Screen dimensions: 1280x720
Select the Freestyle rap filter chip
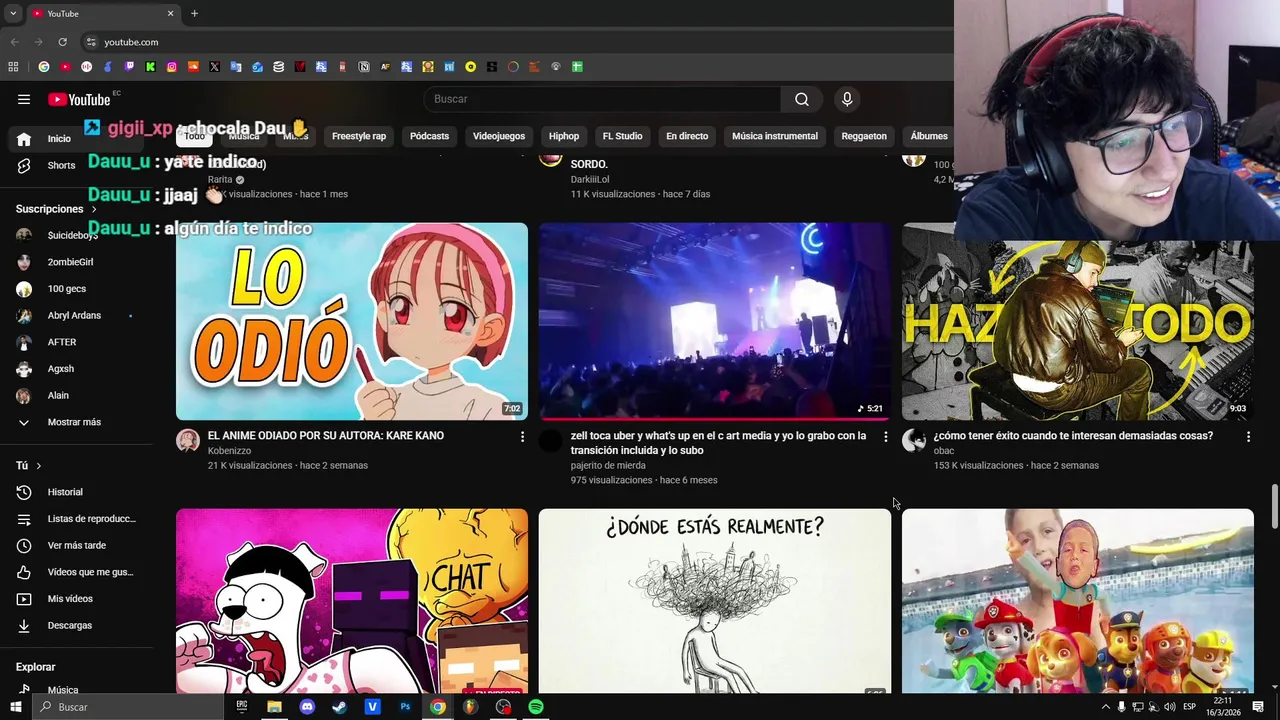coord(359,136)
